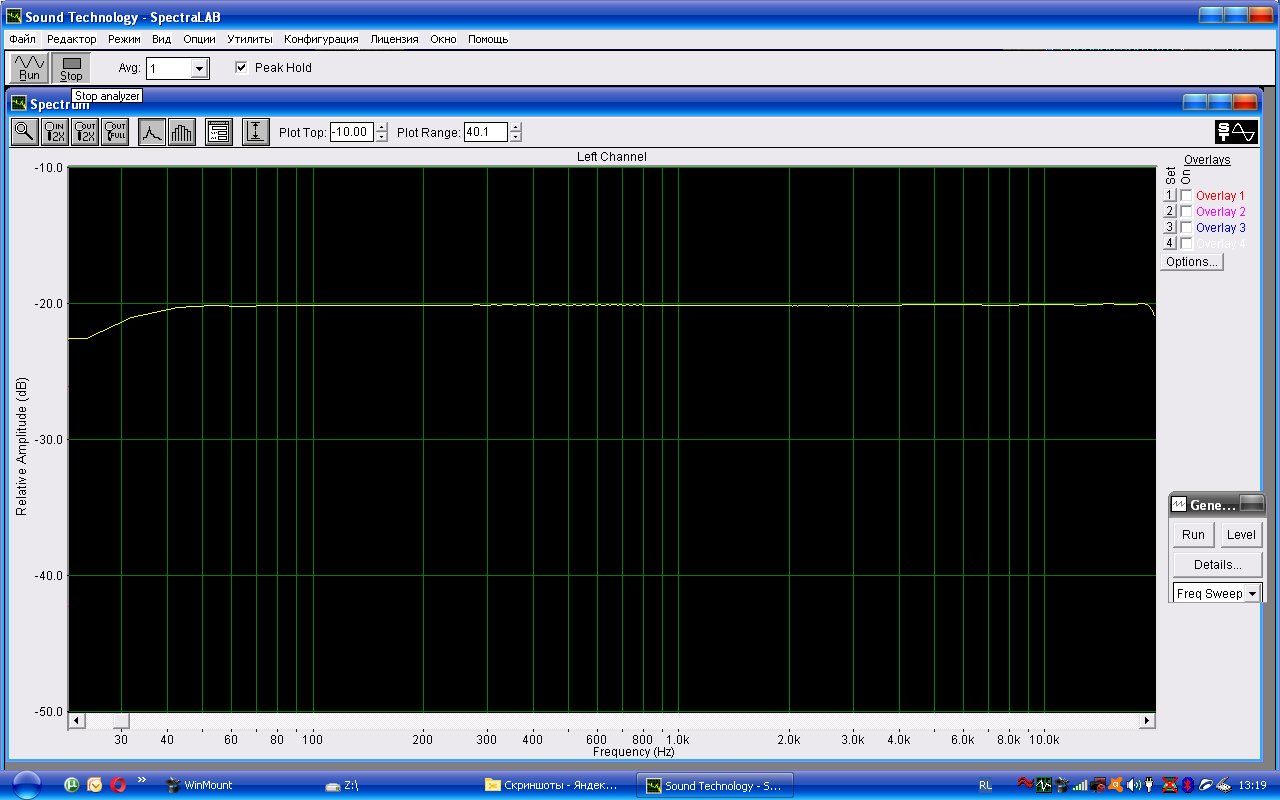The height and width of the screenshot is (800, 1280).
Task: Click the SpectraLAB application title bar icon
Action: tap(14, 16)
